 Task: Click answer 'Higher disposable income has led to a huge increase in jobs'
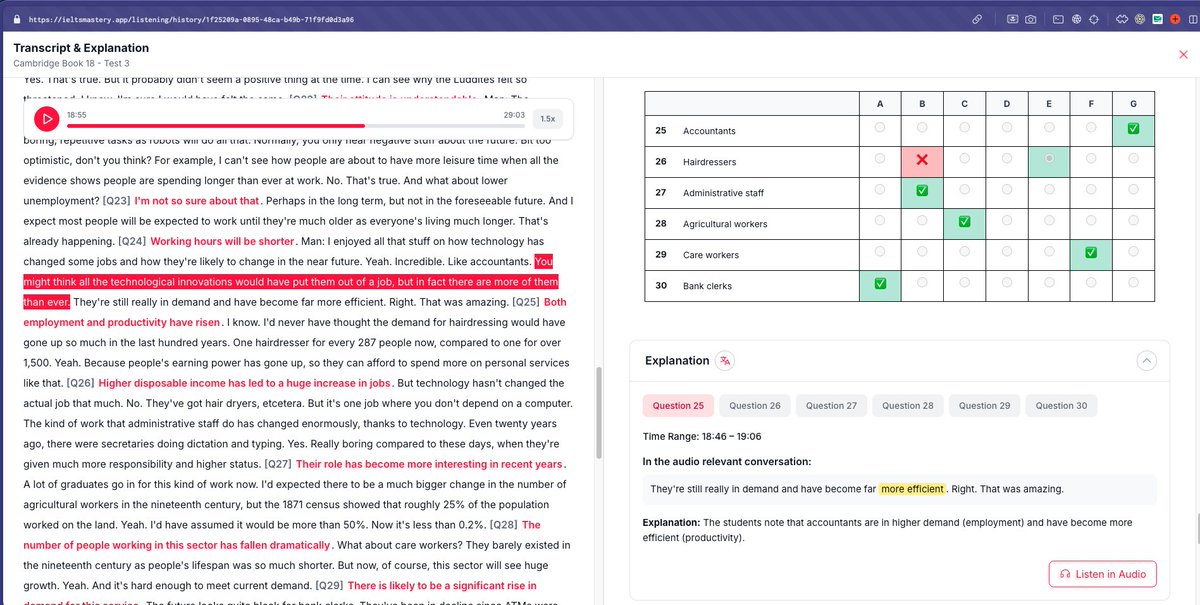244,383
